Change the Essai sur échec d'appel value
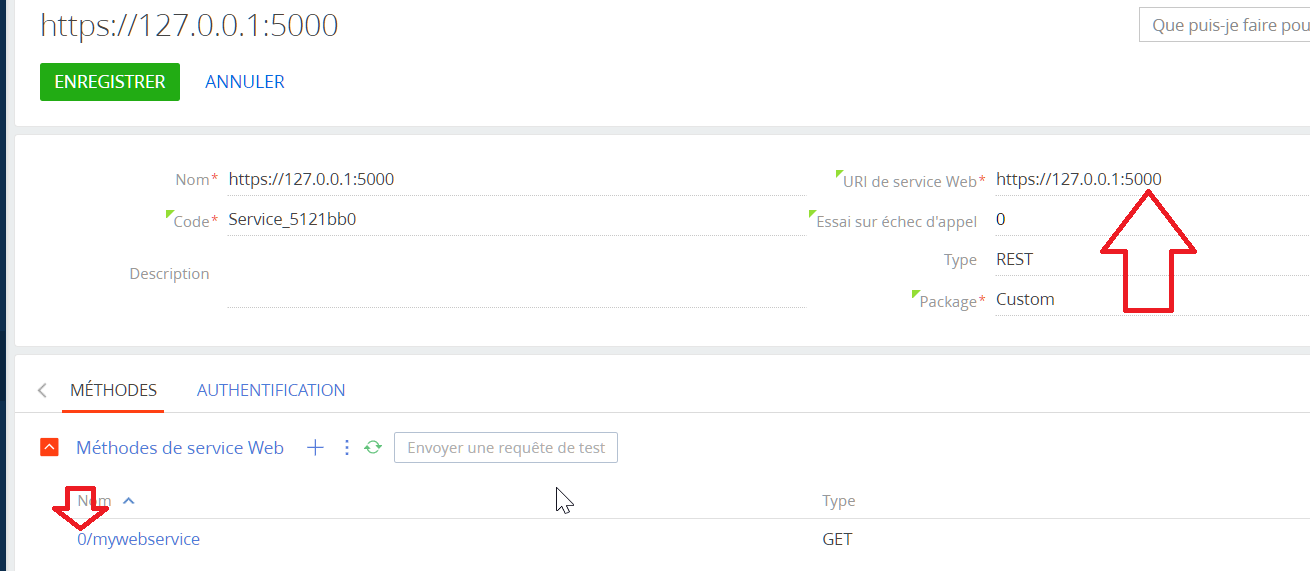 [1152, 220]
